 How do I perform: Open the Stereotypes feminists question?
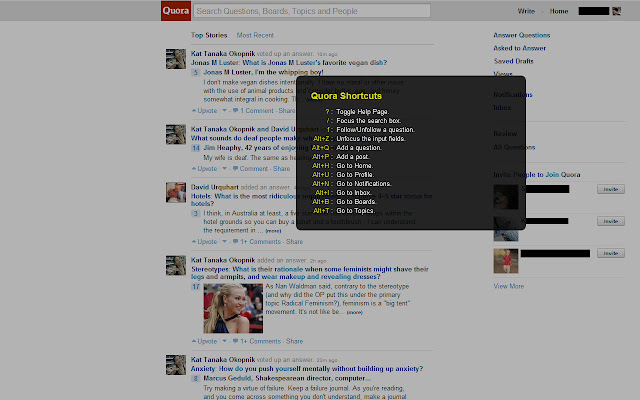tap(310, 273)
